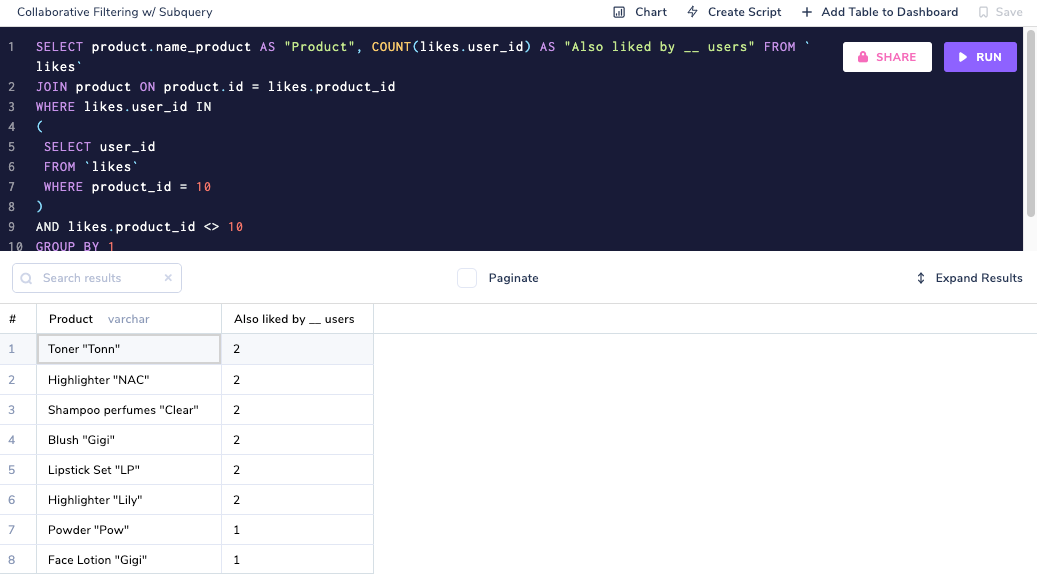The height and width of the screenshot is (582, 1037).
Task: Click the # column header
Action: tap(12, 319)
